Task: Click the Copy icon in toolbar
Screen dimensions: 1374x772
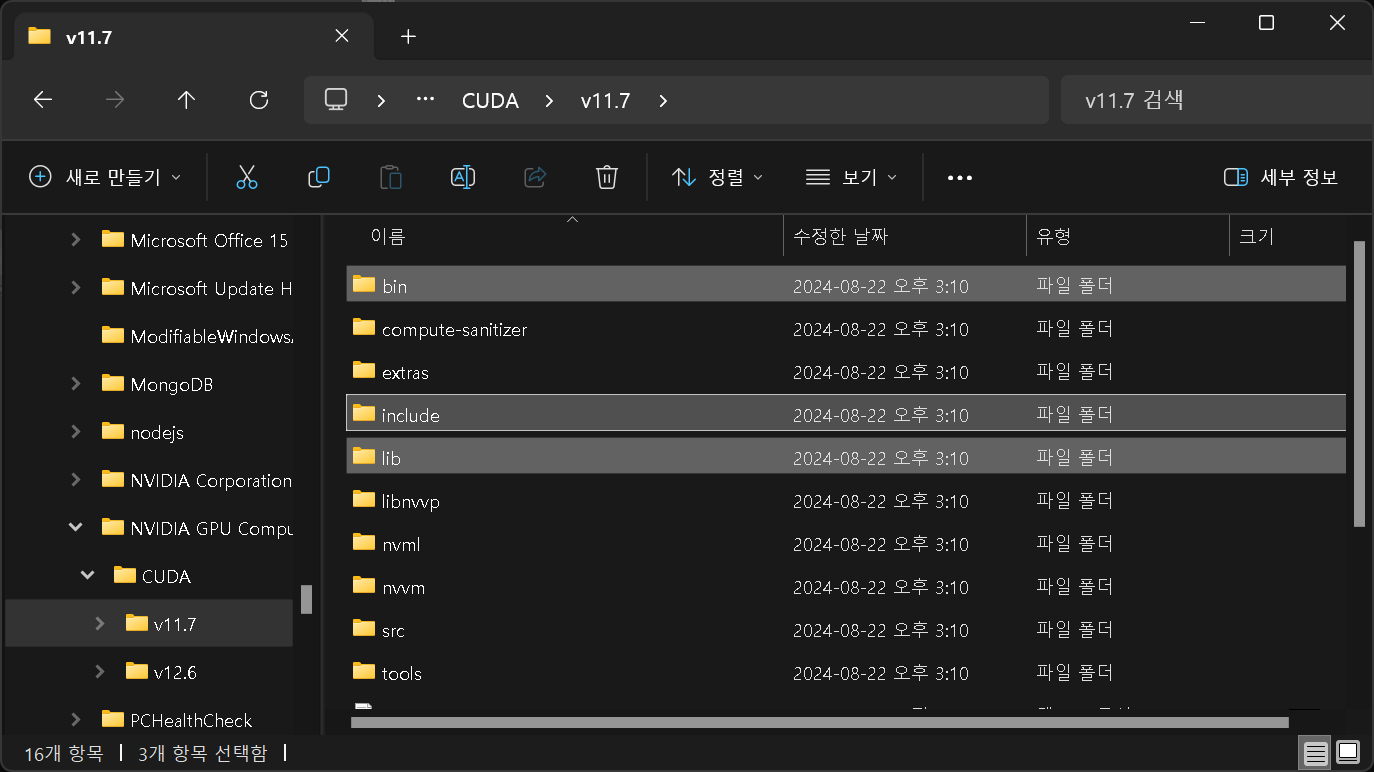Action: click(x=319, y=177)
